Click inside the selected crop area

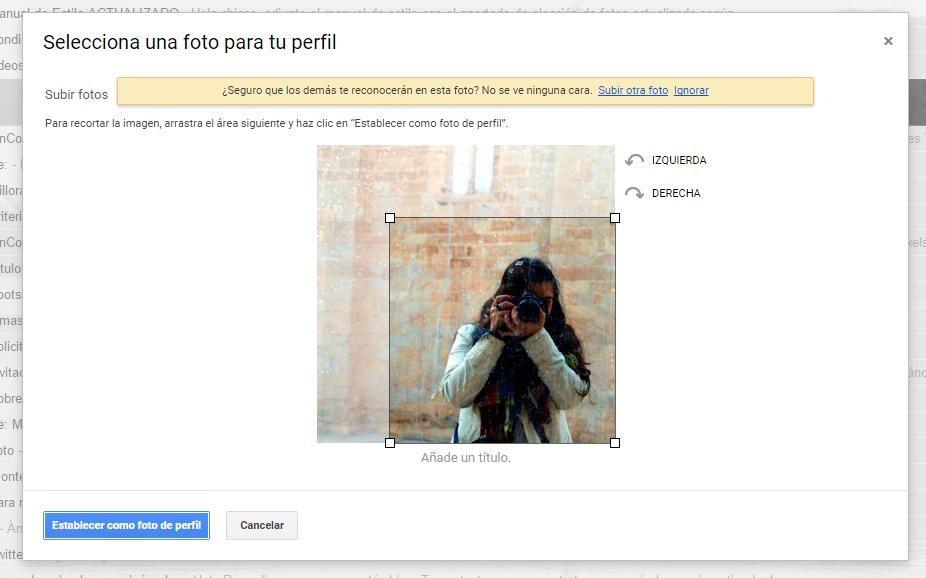pos(502,330)
